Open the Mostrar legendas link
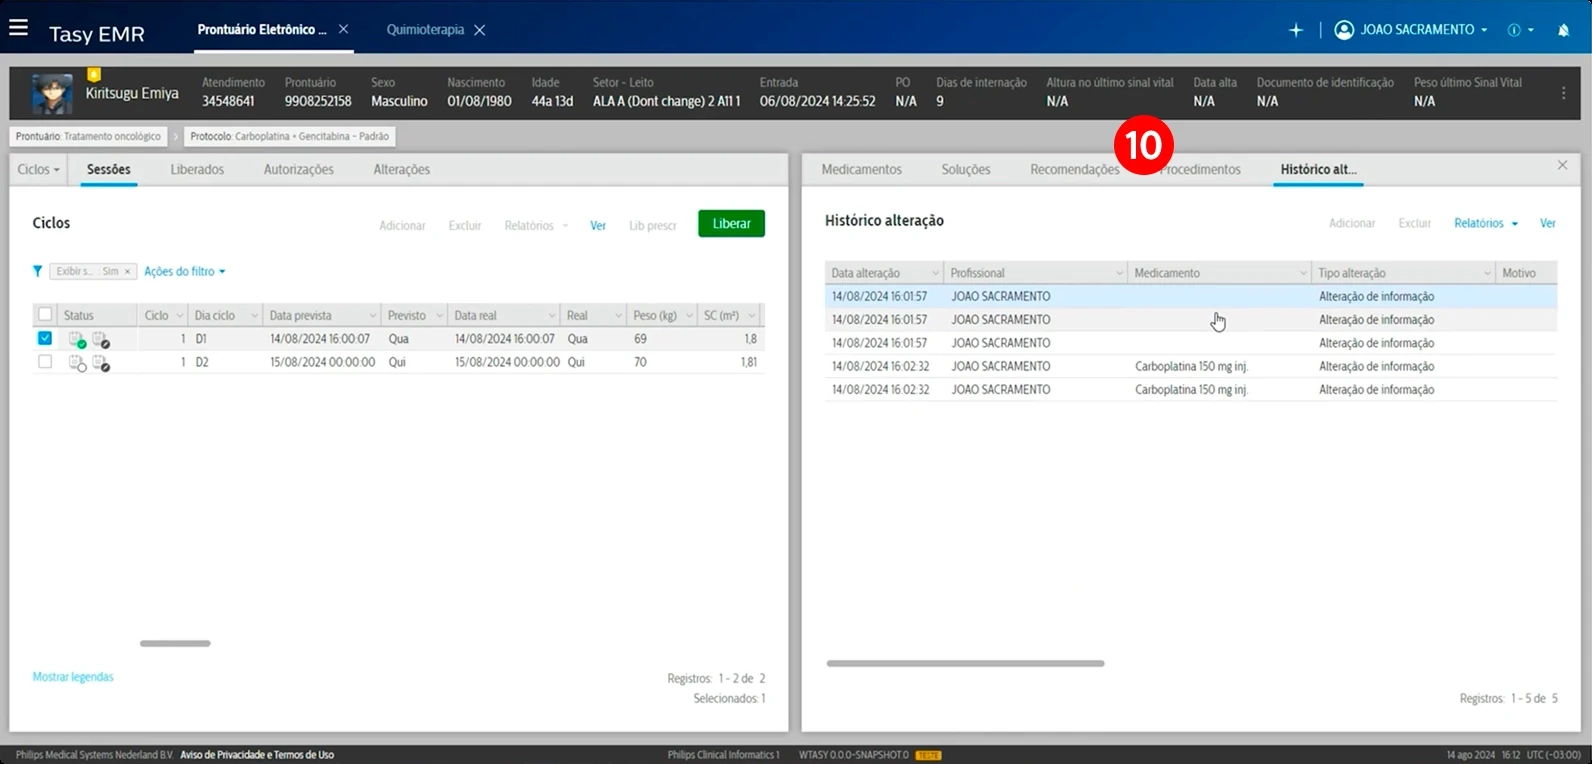 pos(73,677)
